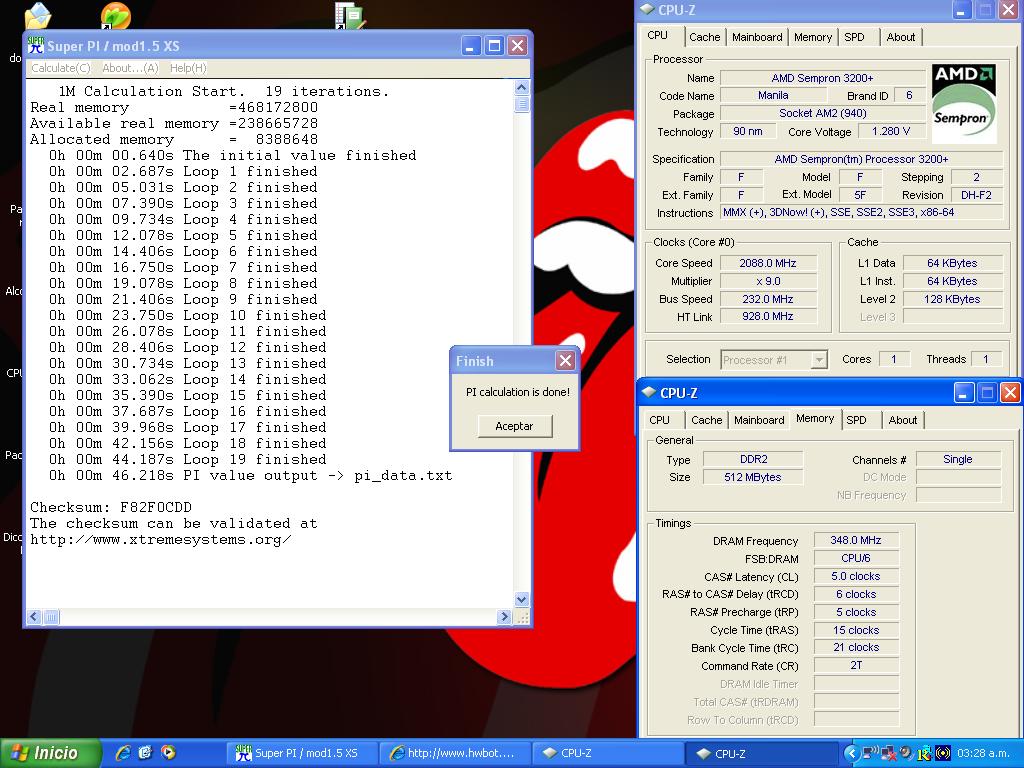Open About tab in the lower CPU-Z
This screenshot has width=1024, height=768.
(x=903, y=420)
